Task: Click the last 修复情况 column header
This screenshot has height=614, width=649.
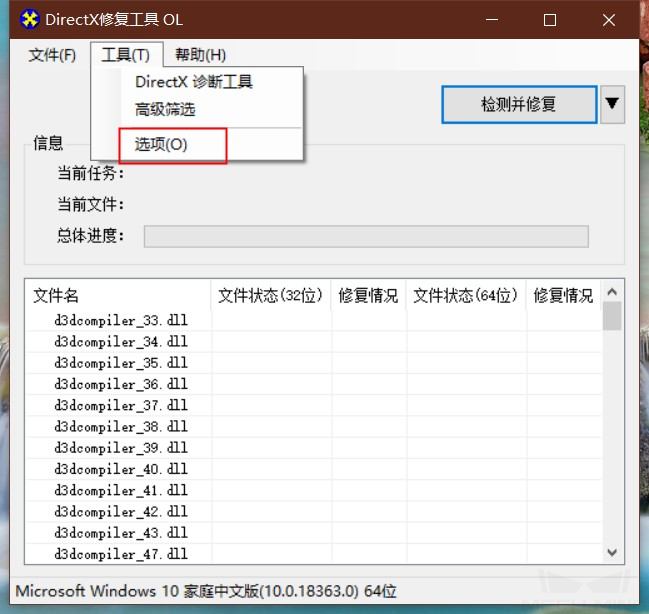Action: tap(563, 296)
